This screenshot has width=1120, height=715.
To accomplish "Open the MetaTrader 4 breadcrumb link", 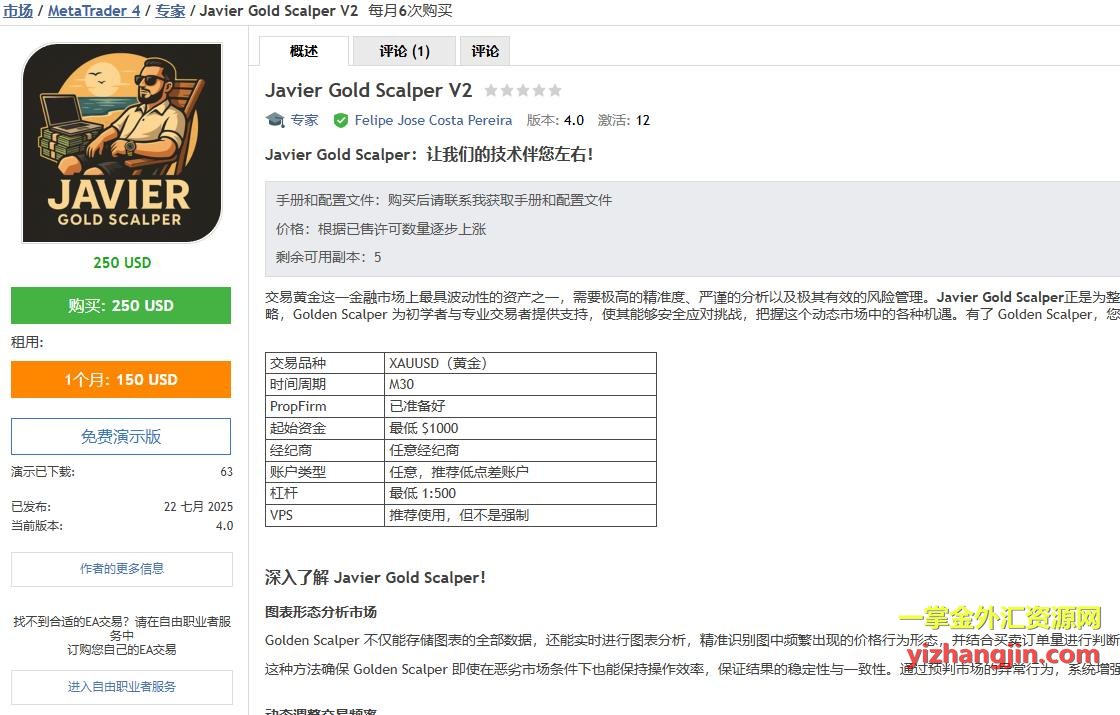I will tap(94, 11).
